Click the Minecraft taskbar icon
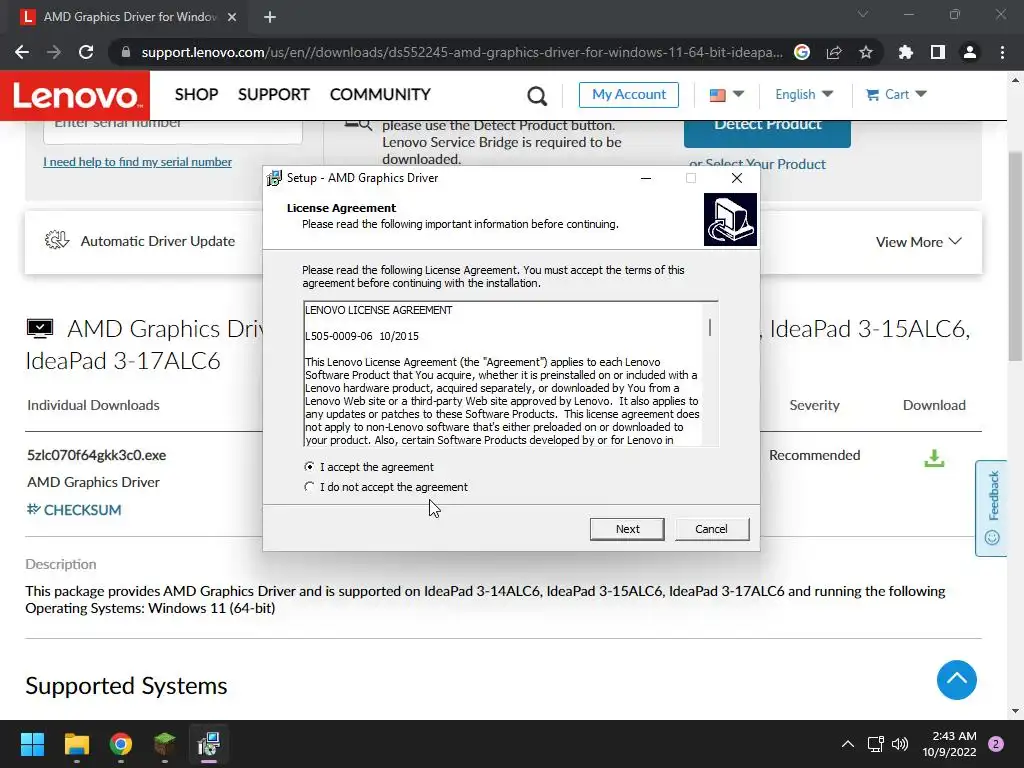 pyautogui.click(x=165, y=744)
